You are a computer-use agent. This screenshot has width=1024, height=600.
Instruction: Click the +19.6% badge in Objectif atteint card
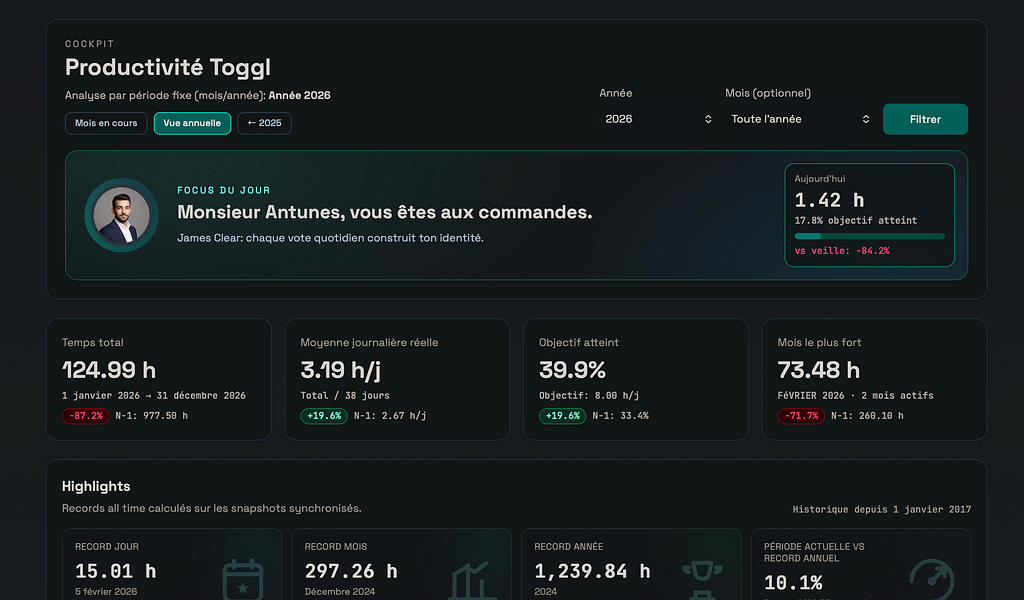point(562,416)
